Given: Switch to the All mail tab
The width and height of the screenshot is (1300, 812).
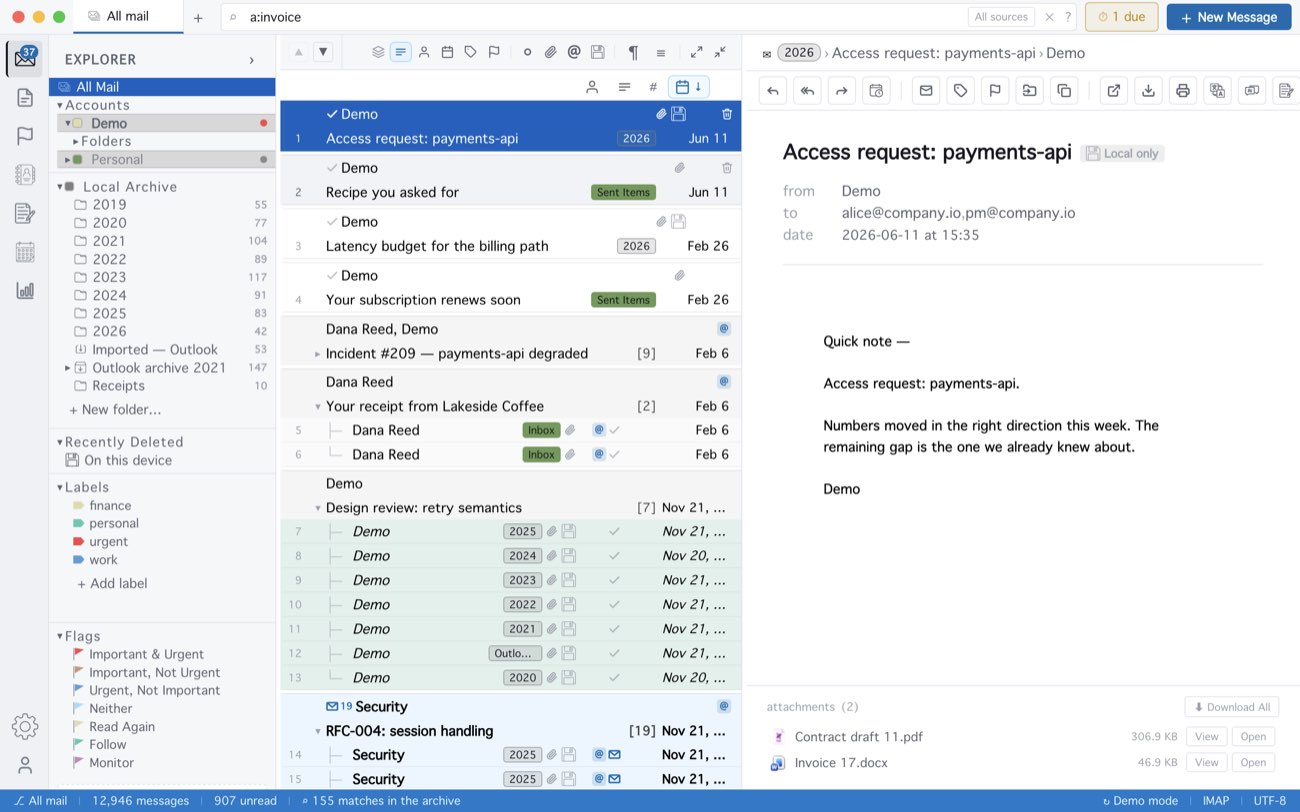Looking at the screenshot, I should pyautogui.click(x=127, y=17).
